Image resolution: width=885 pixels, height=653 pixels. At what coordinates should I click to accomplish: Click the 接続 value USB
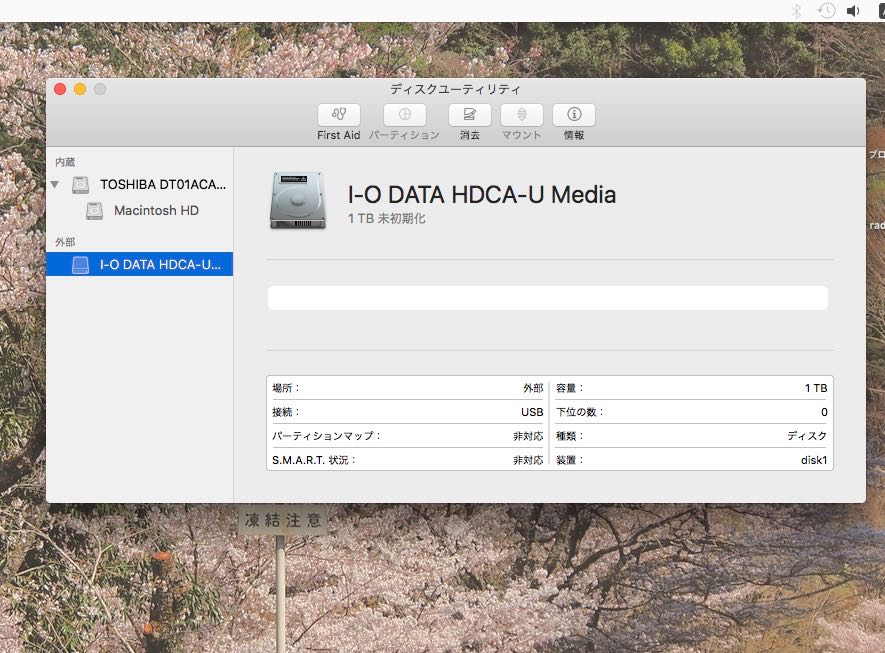tap(532, 412)
